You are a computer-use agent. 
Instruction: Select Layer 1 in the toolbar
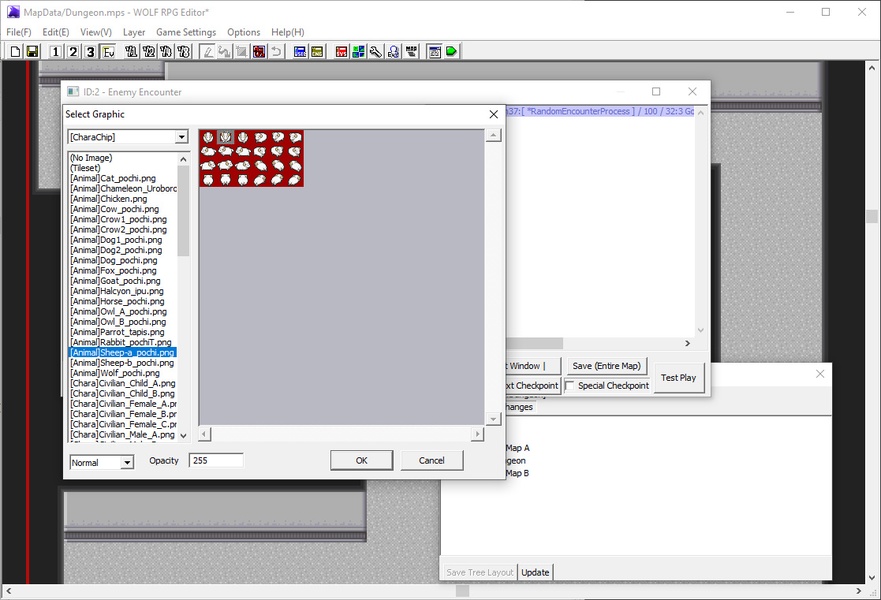(x=56, y=52)
